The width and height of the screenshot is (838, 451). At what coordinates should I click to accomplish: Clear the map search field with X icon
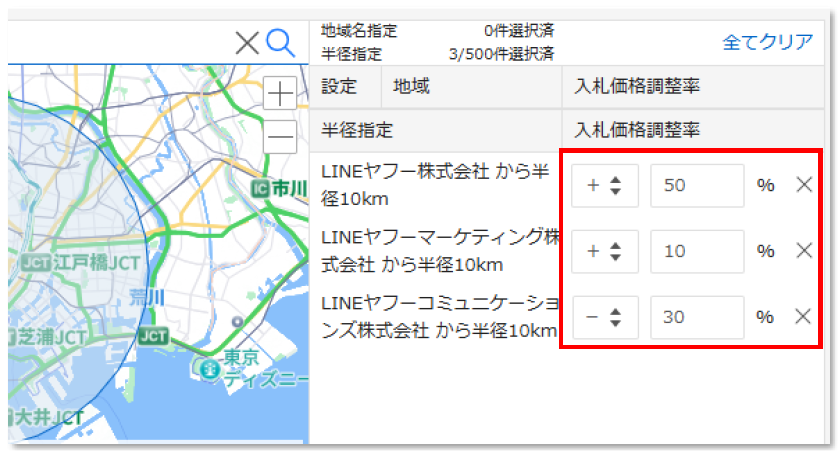click(x=247, y=43)
